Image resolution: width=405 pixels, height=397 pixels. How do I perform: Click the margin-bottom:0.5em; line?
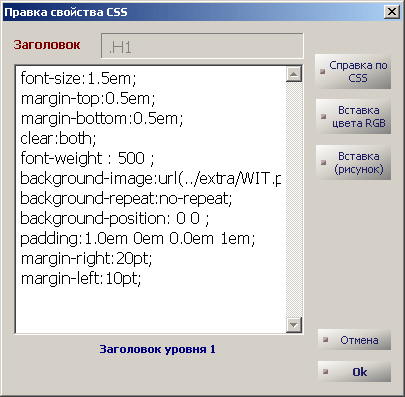(102, 118)
